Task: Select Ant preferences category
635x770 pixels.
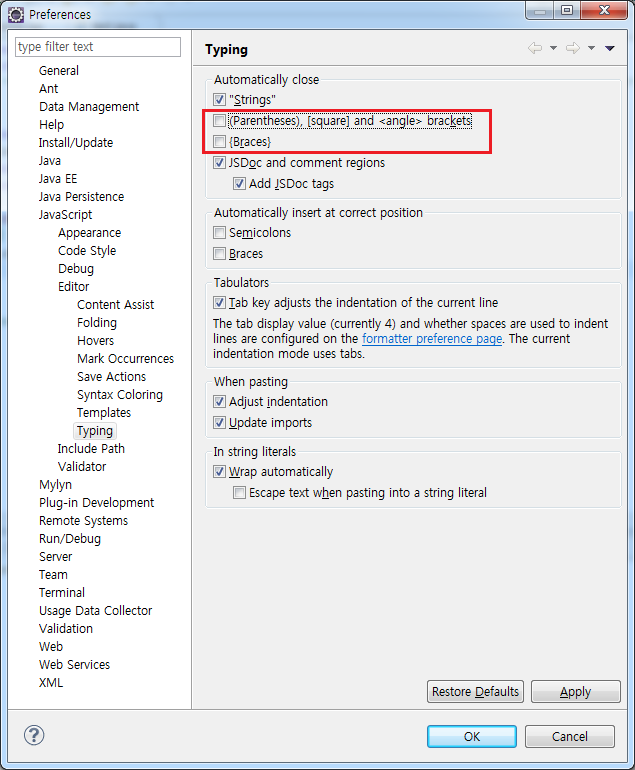Action: pyautogui.click(x=49, y=89)
